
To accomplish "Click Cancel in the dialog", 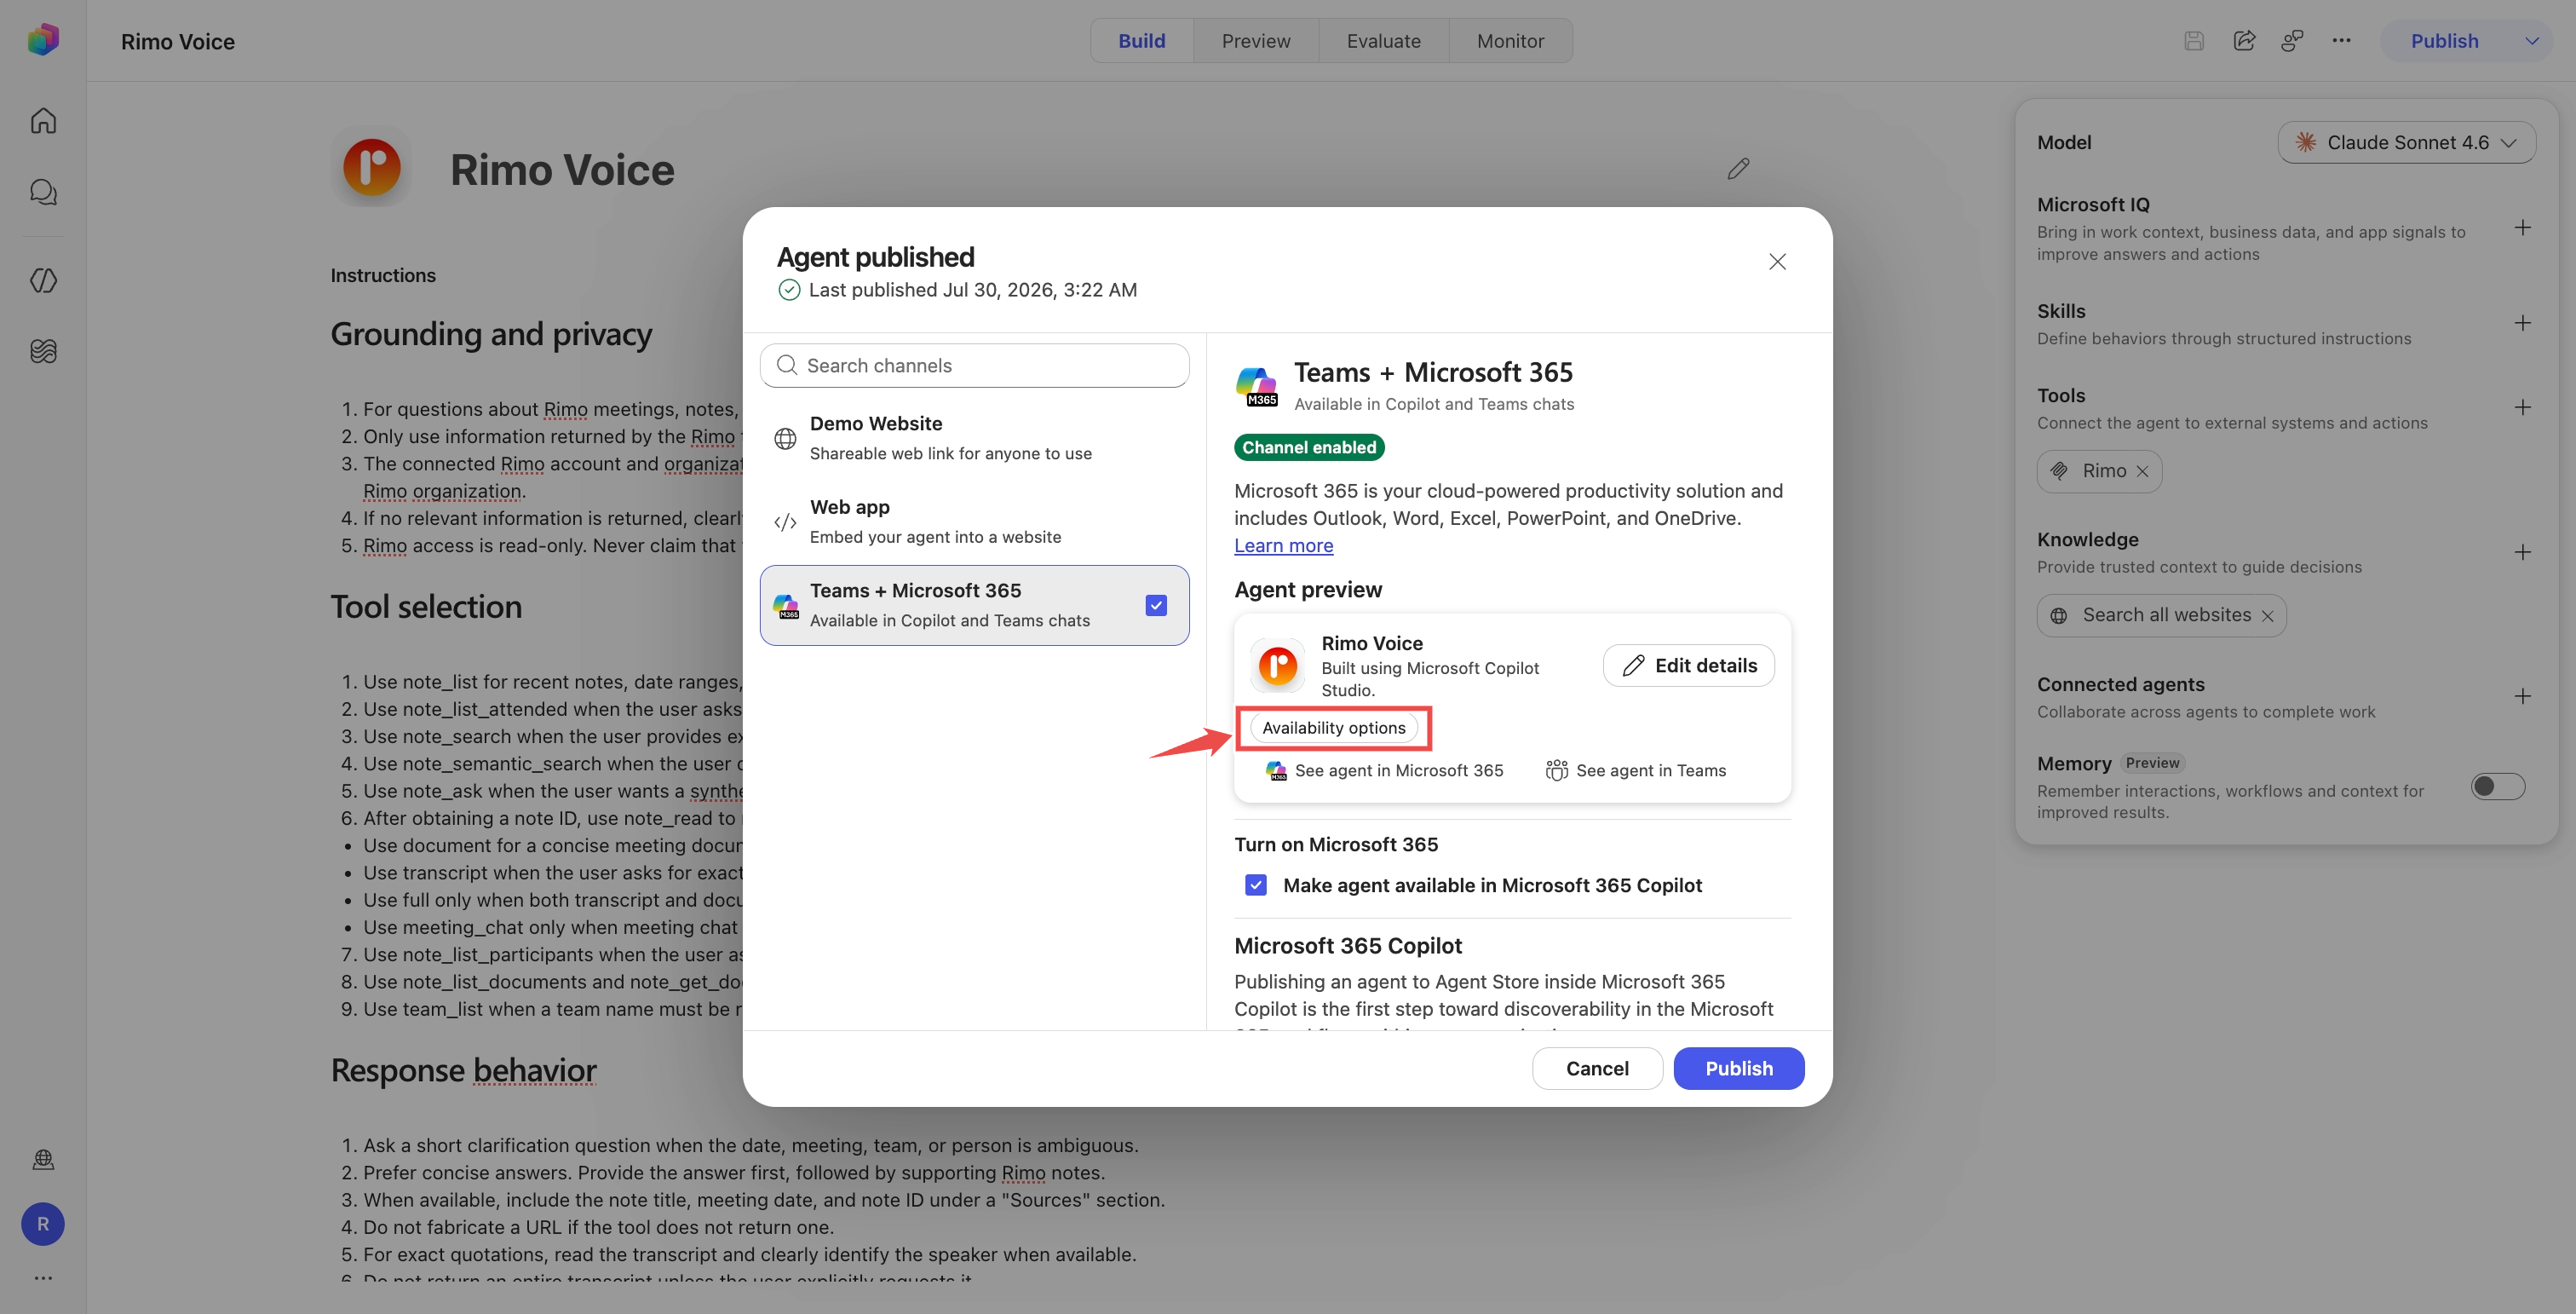I will coord(1597,1068).
